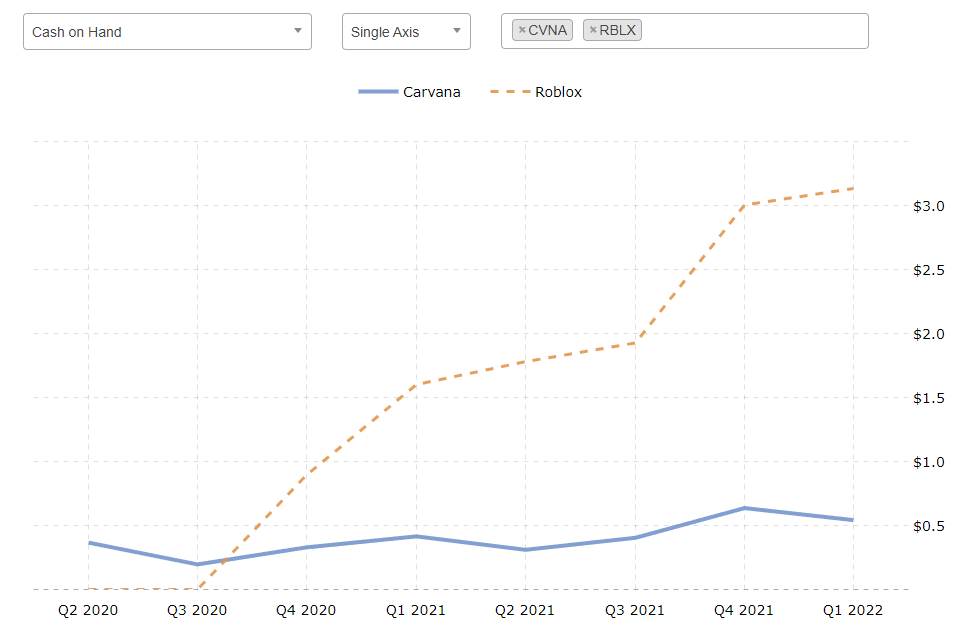Click the $1.5 y-axis value
This screenshot has width=967, height=639.
pyautogui.click(x=929, y=398)
